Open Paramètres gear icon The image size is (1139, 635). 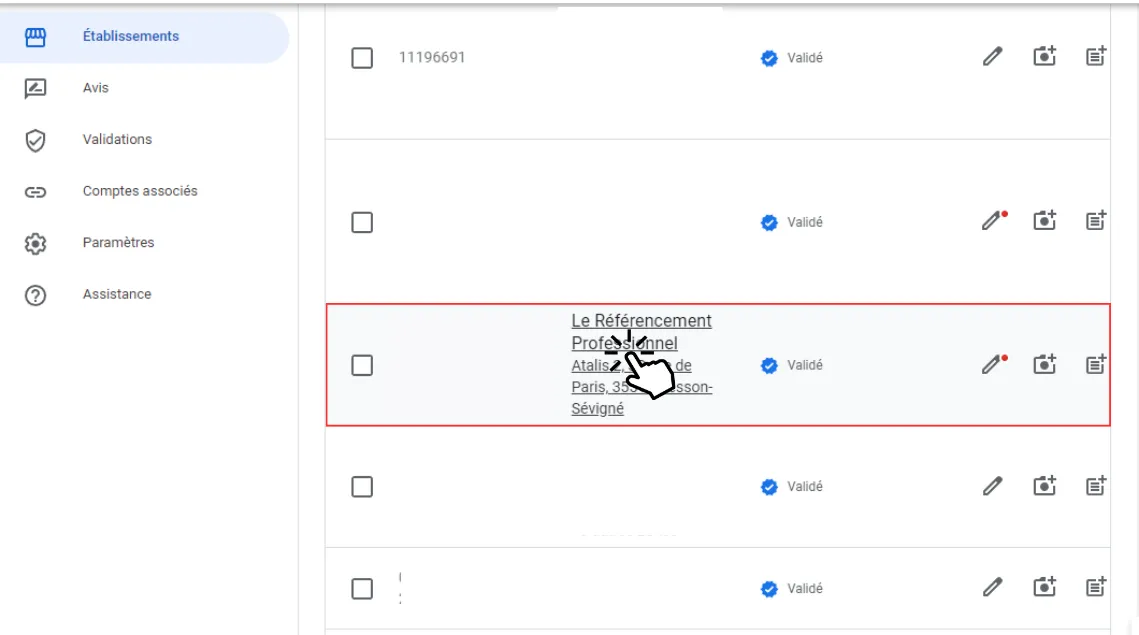pyautogui.click(x=35, y=243)
